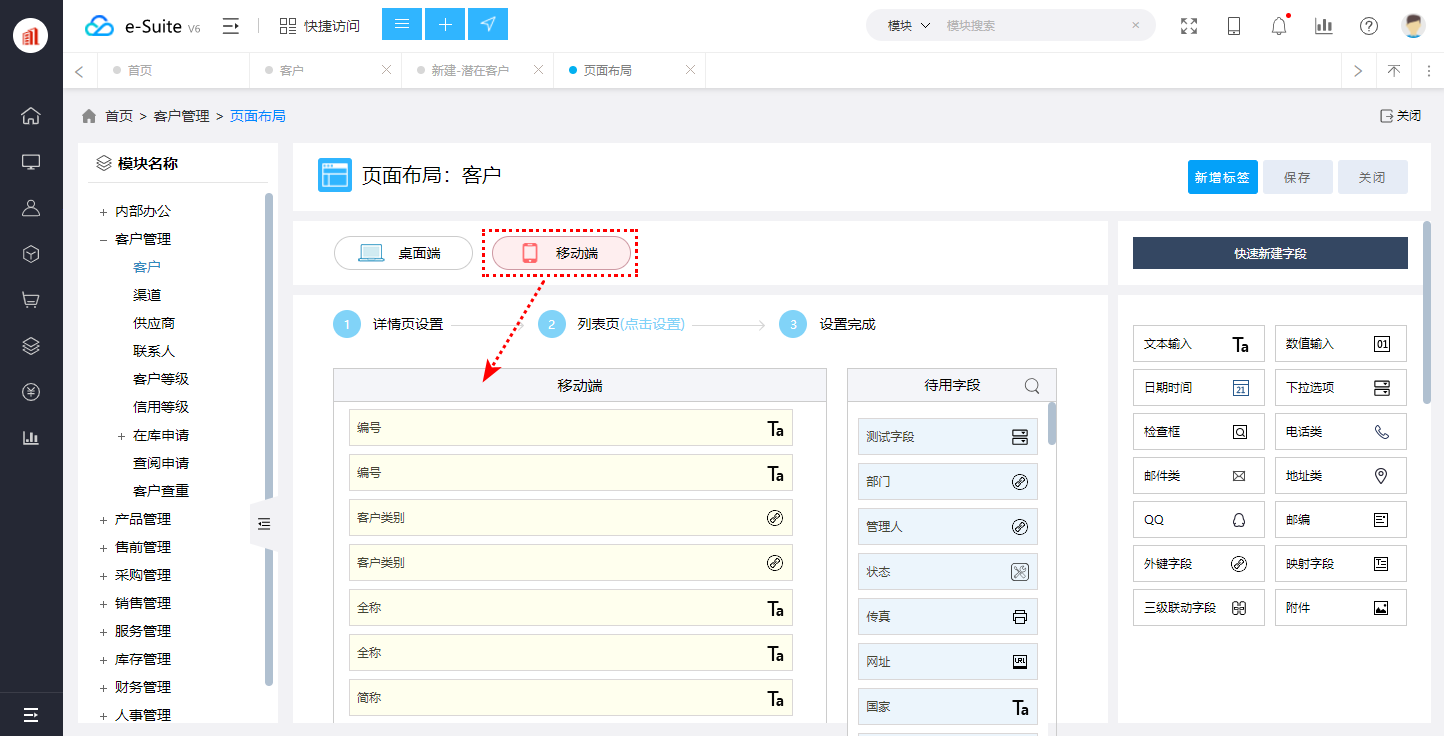The image size is (1444, 736).
Task: Switch layout to 桌面端 mode
Action: pyautogui.click(x=402, y=253)
